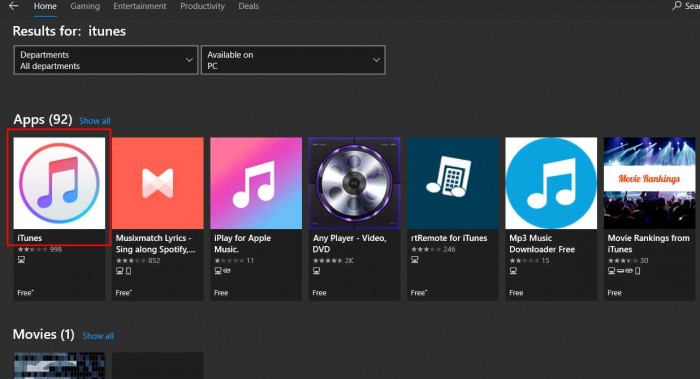Click Show all next to Movies
This screenshot has width=700, height=379.
(98, 336)
